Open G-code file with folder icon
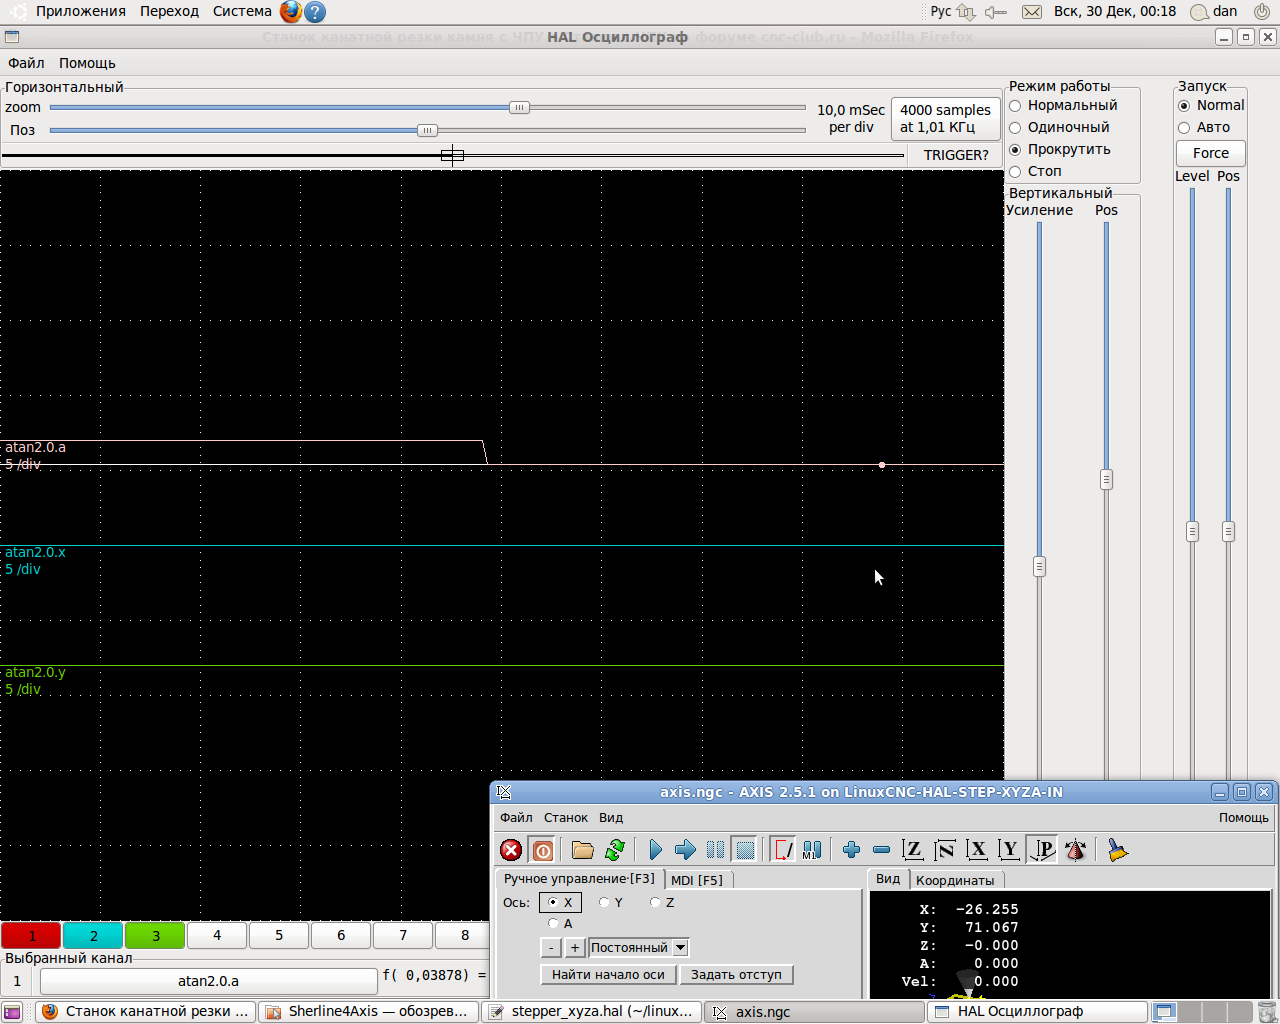This screenshot has width=1280, height=1024. click(582, 850)
